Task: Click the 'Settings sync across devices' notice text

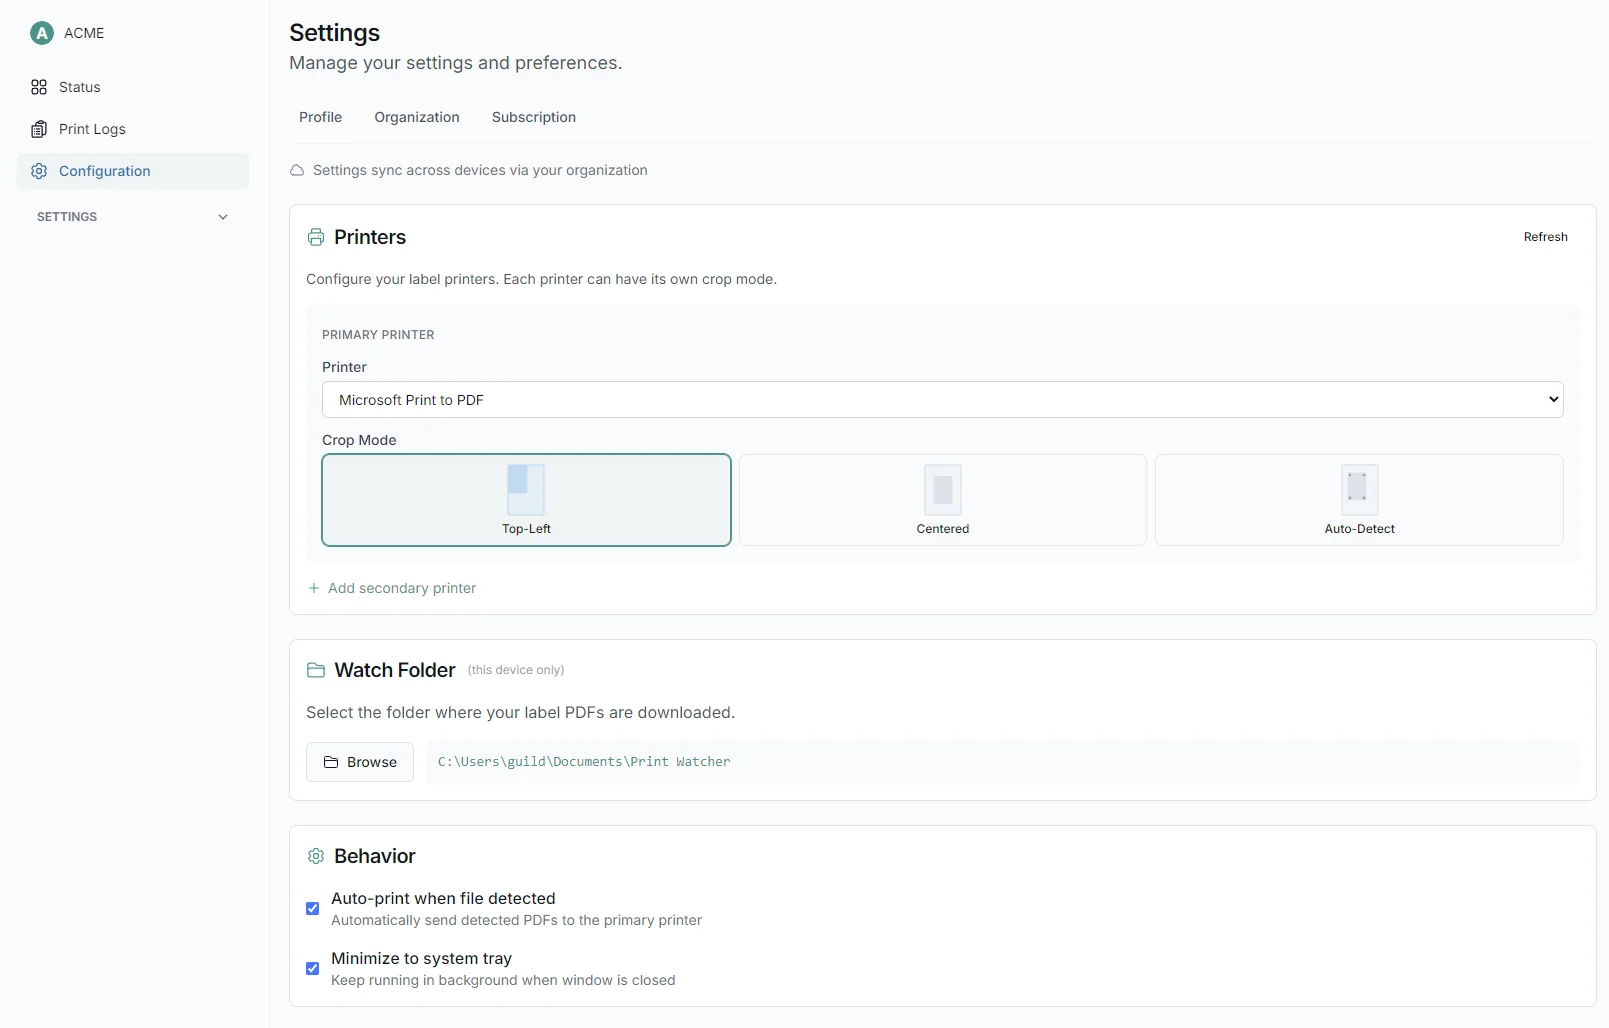Action: pos(480,171)
